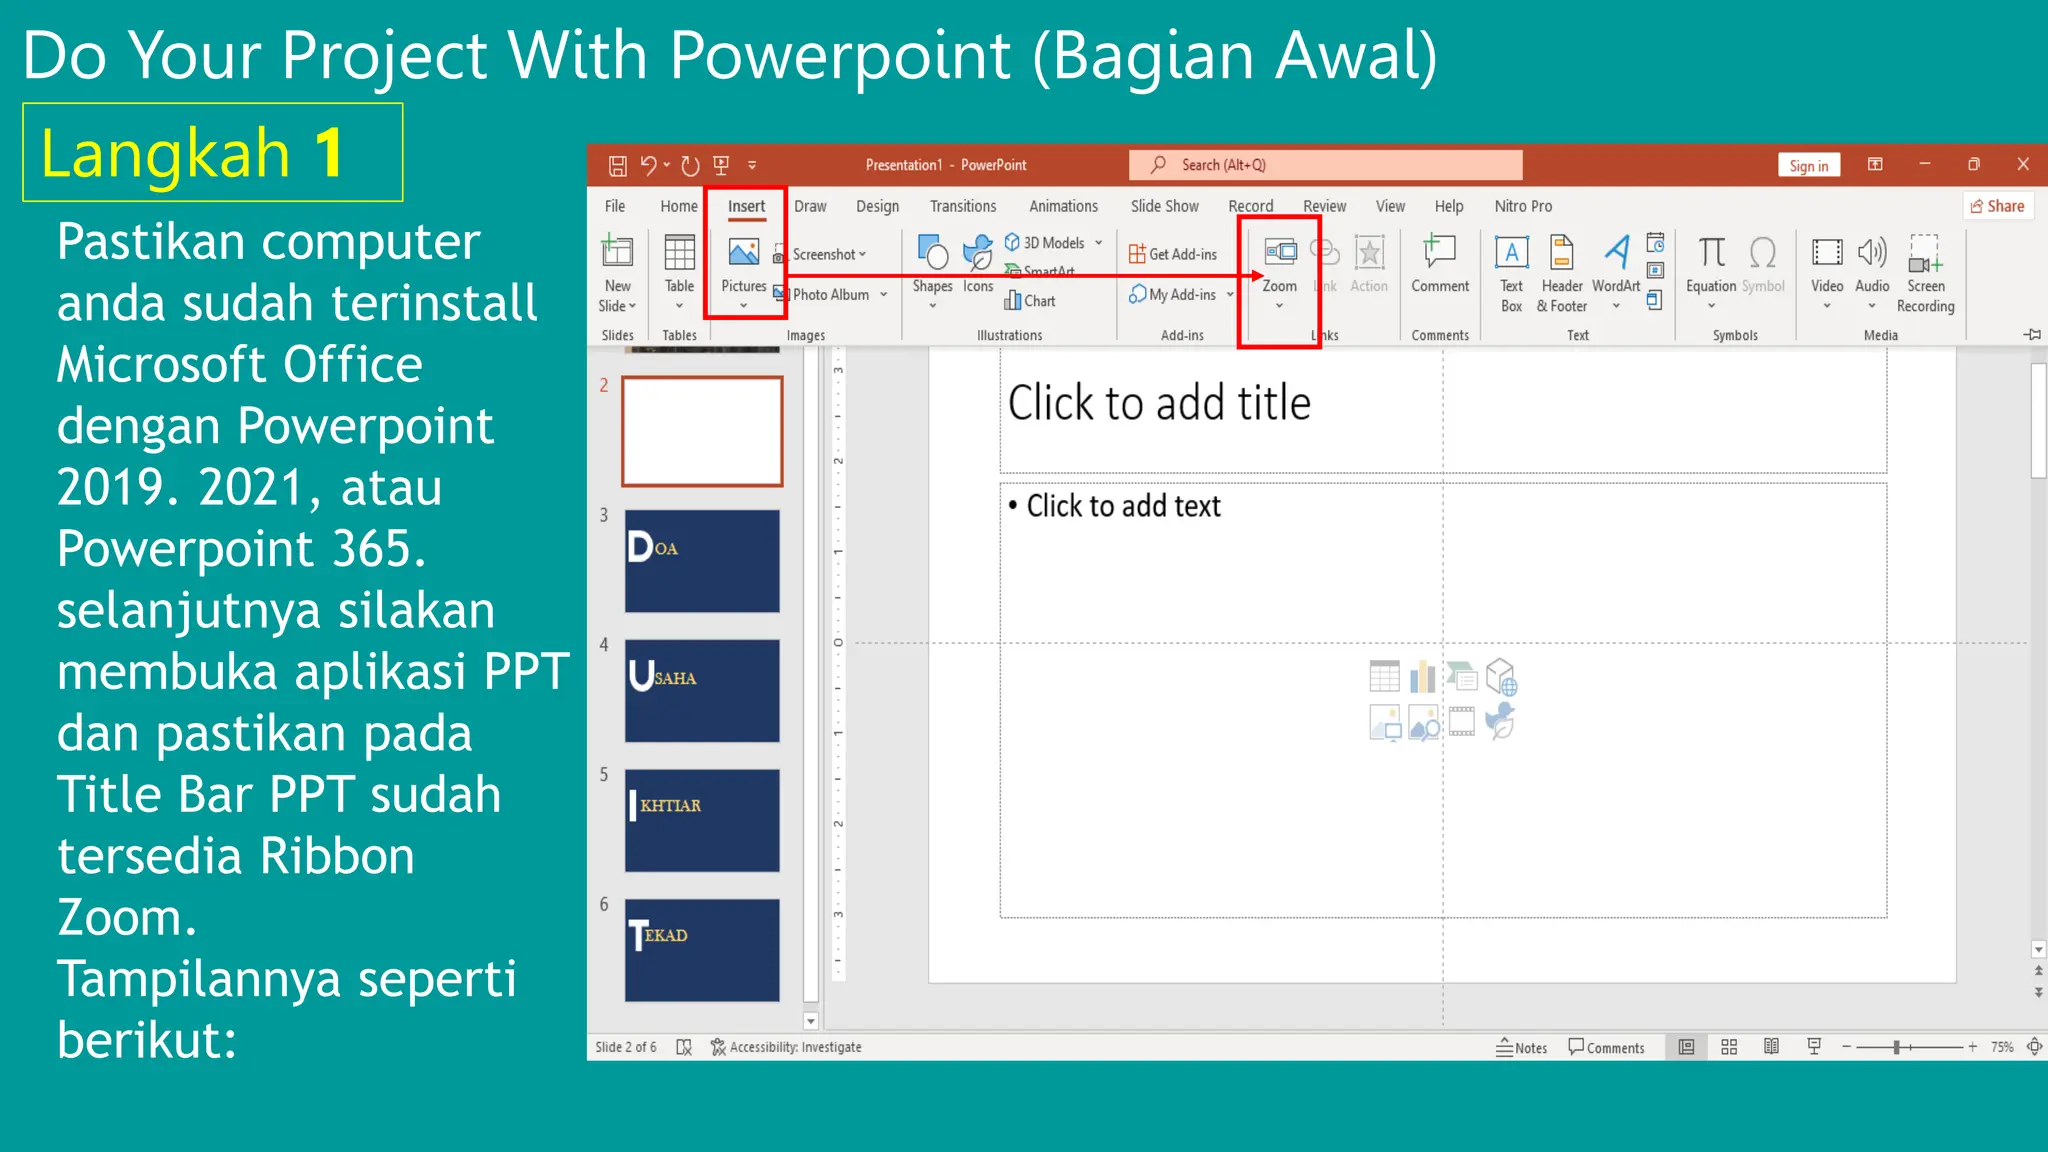Switch to Slide Sorter view
Image resolution: width=2048 pixels, height=1152 pixels.
tap(1729, 1047)
